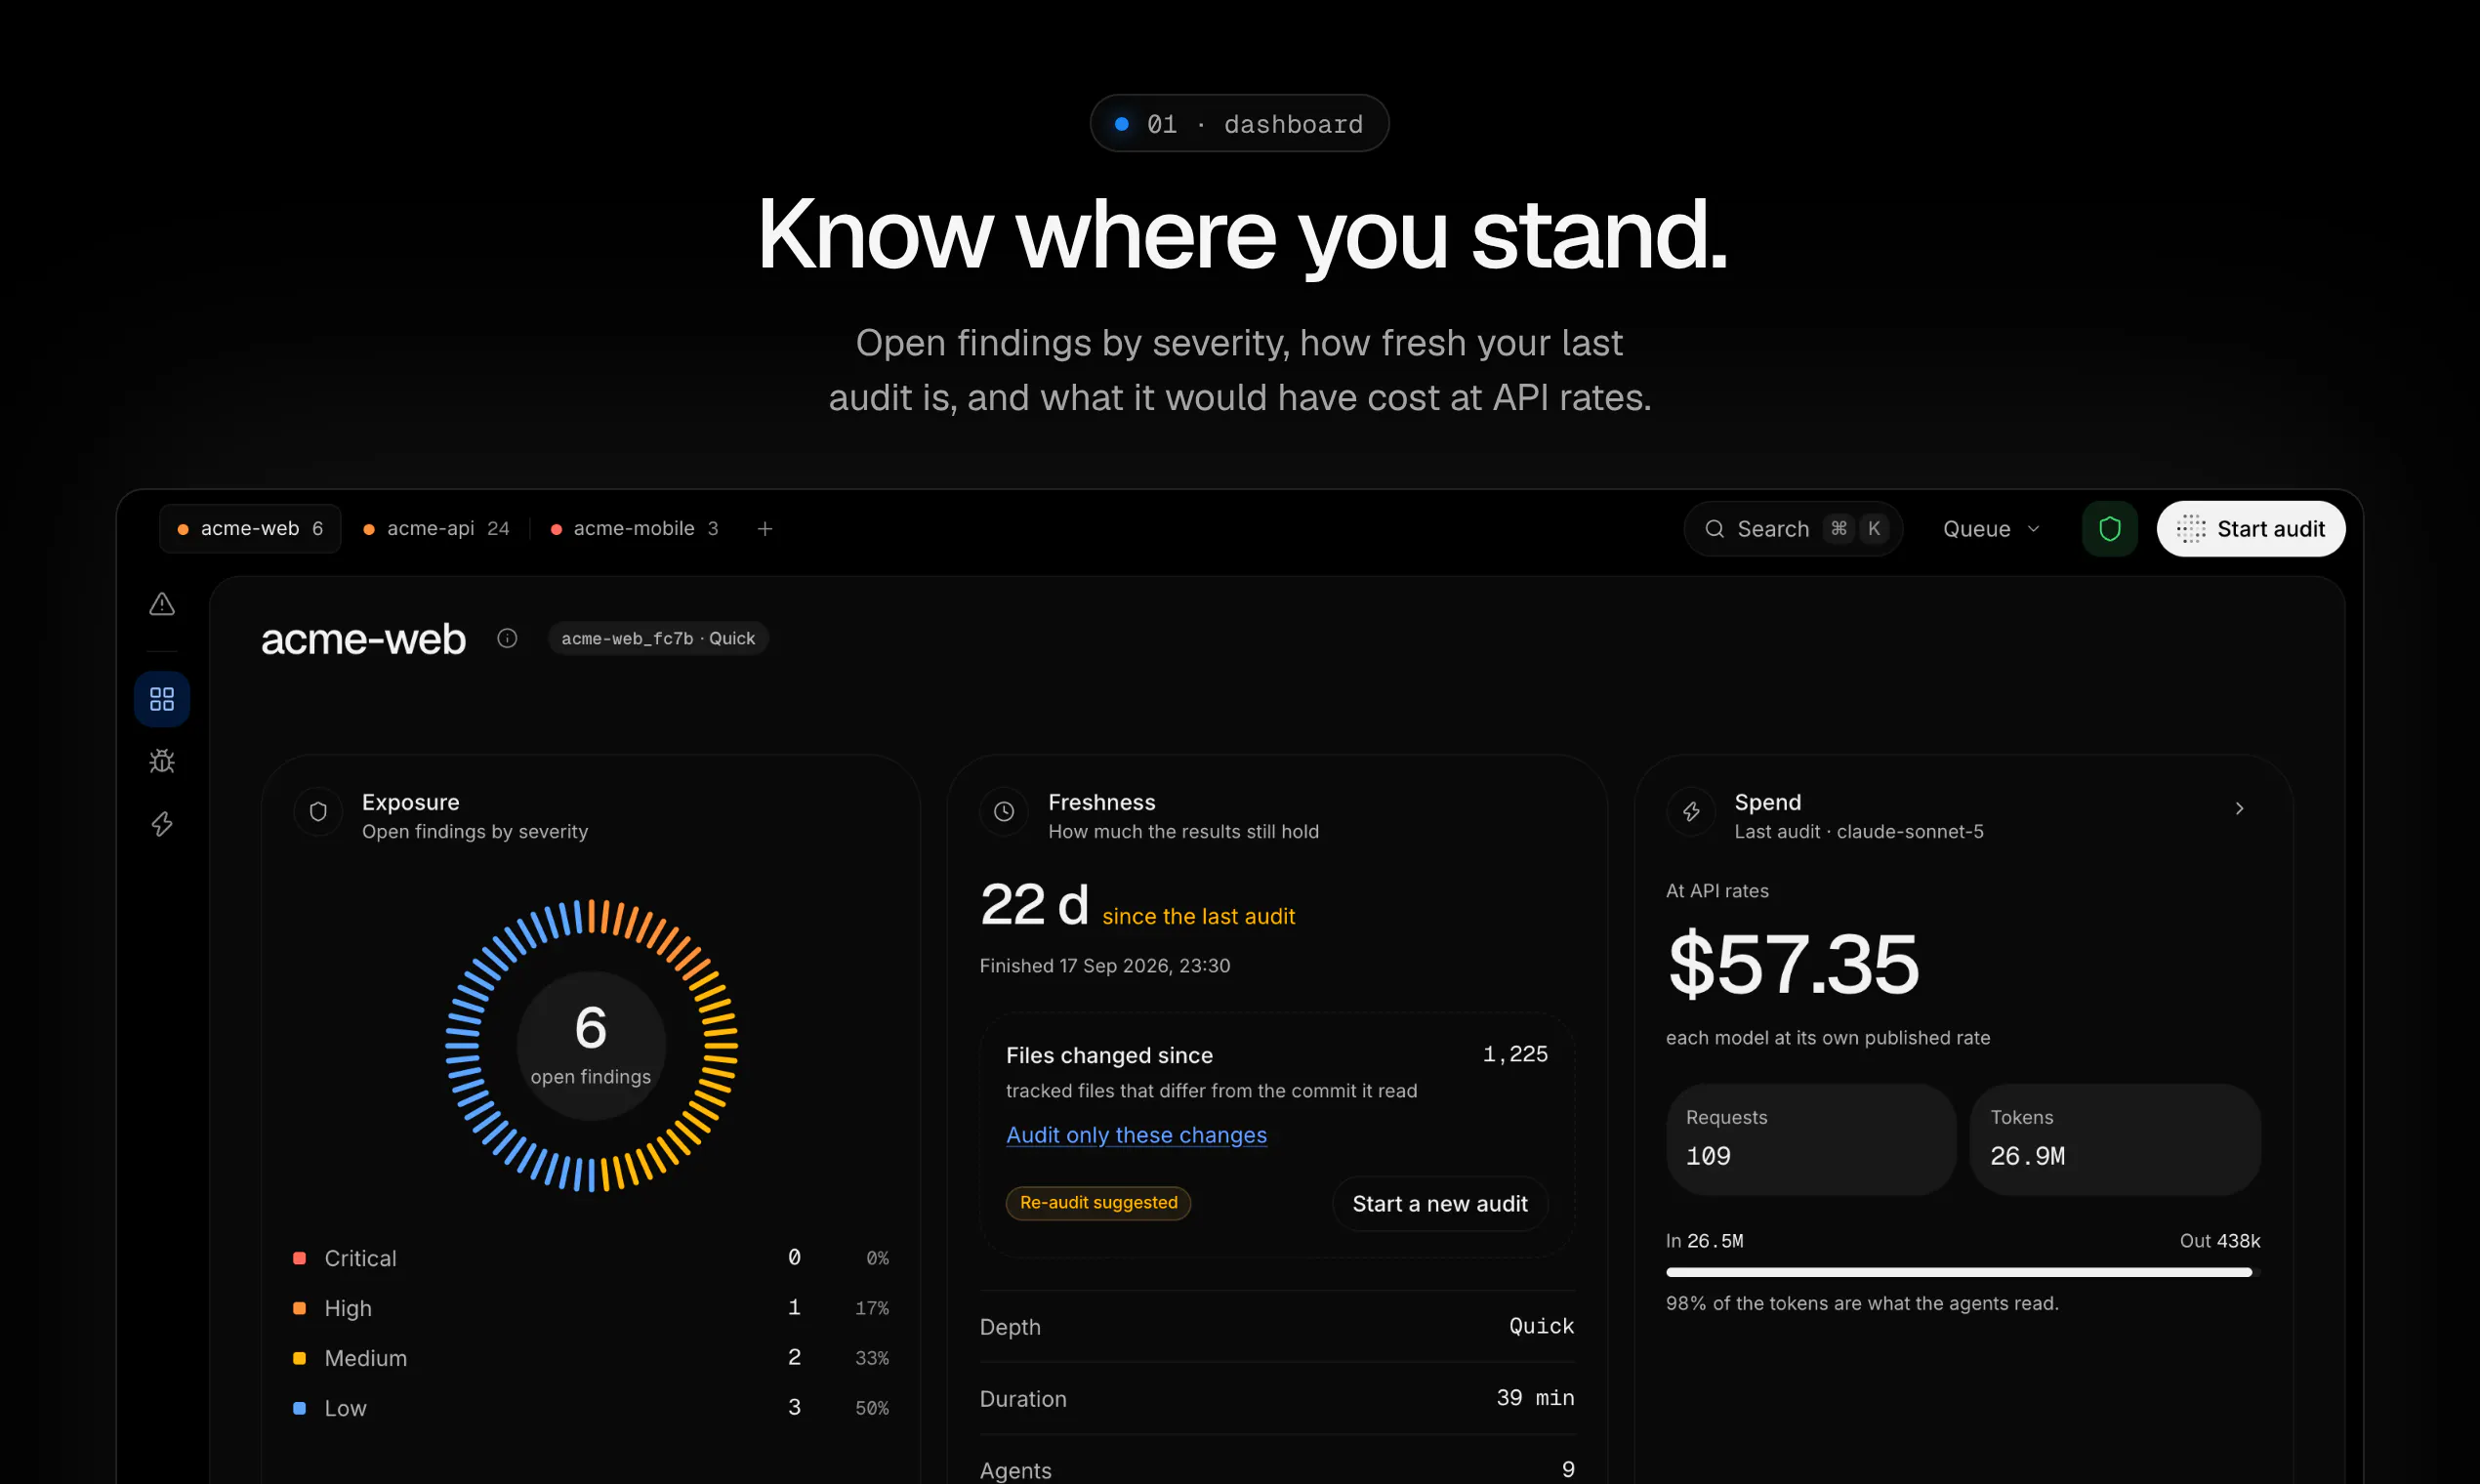This screenshot has height=1484, width=2480.
Task: Click the Critical red color swatch
Action: tap(299, 1258)
